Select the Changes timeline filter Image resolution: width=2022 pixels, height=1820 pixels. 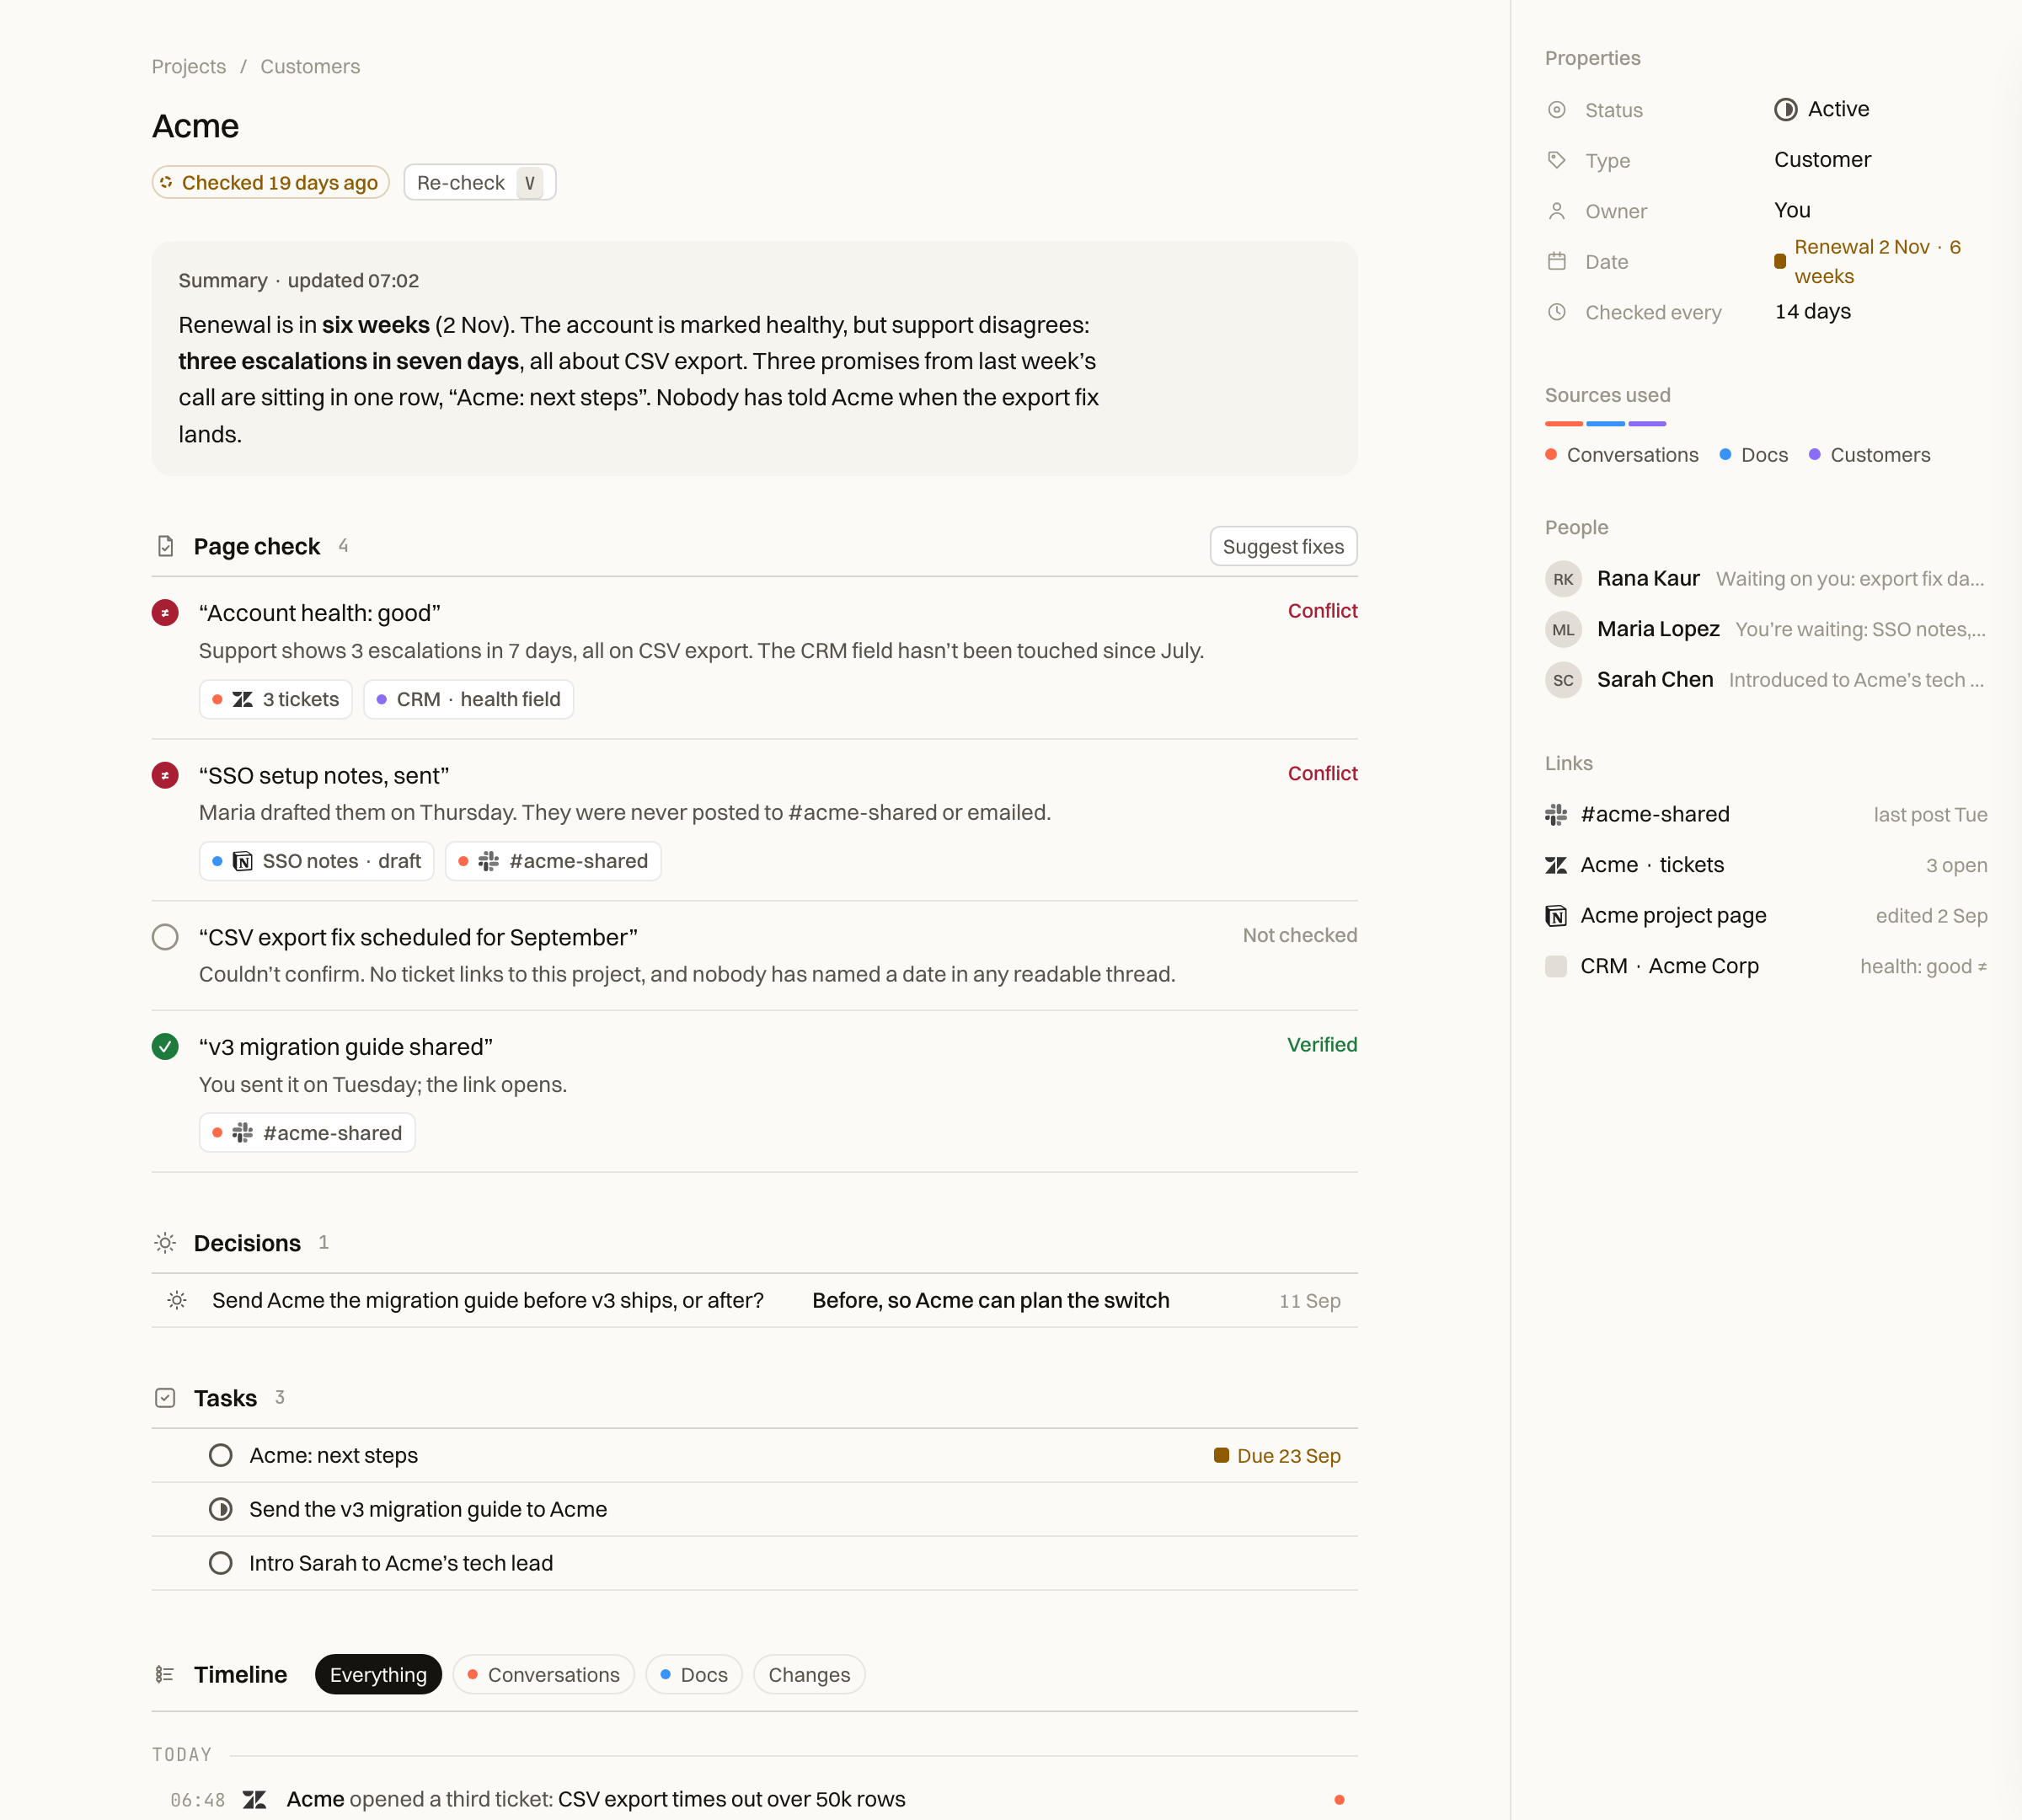pyautogui.click(x=809, y=1674)
